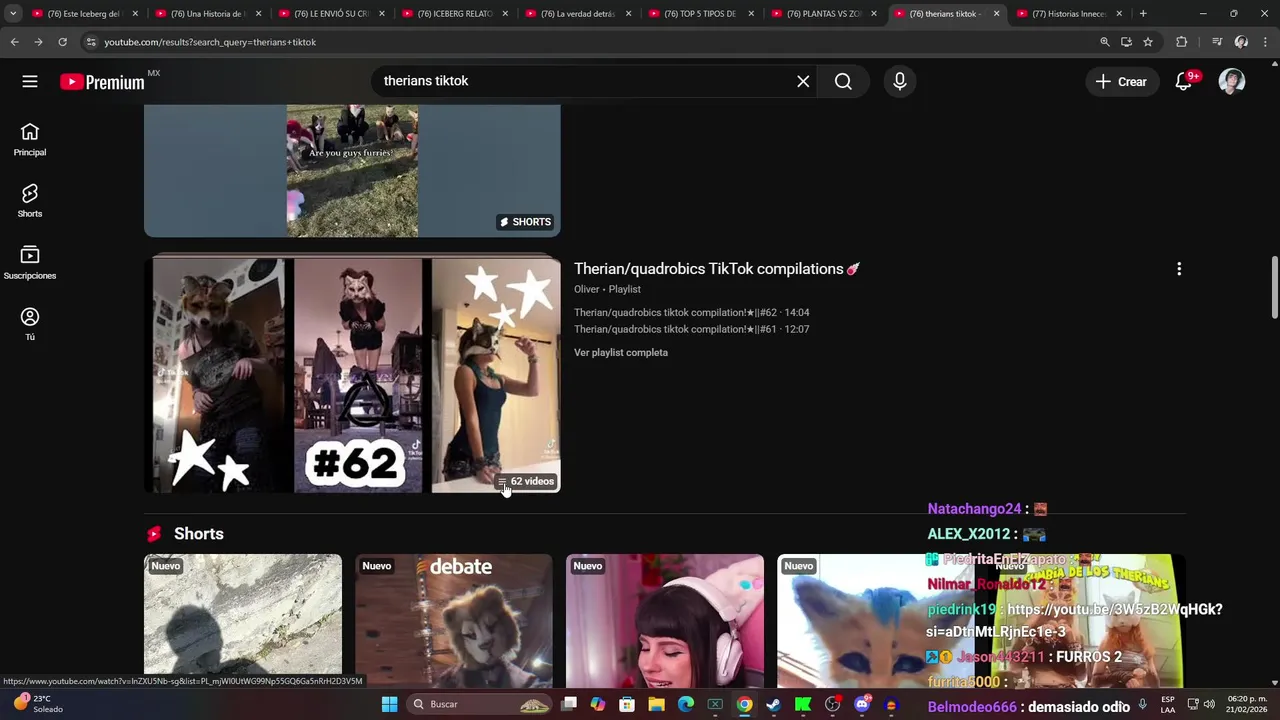
Task: Switch to 'ICEBERG RELATO' tab
Action: 455,14
